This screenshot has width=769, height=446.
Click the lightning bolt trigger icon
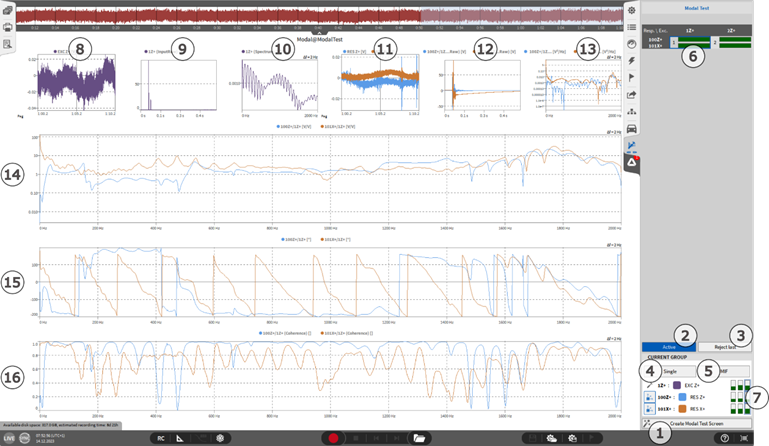(x=631, y=61)
